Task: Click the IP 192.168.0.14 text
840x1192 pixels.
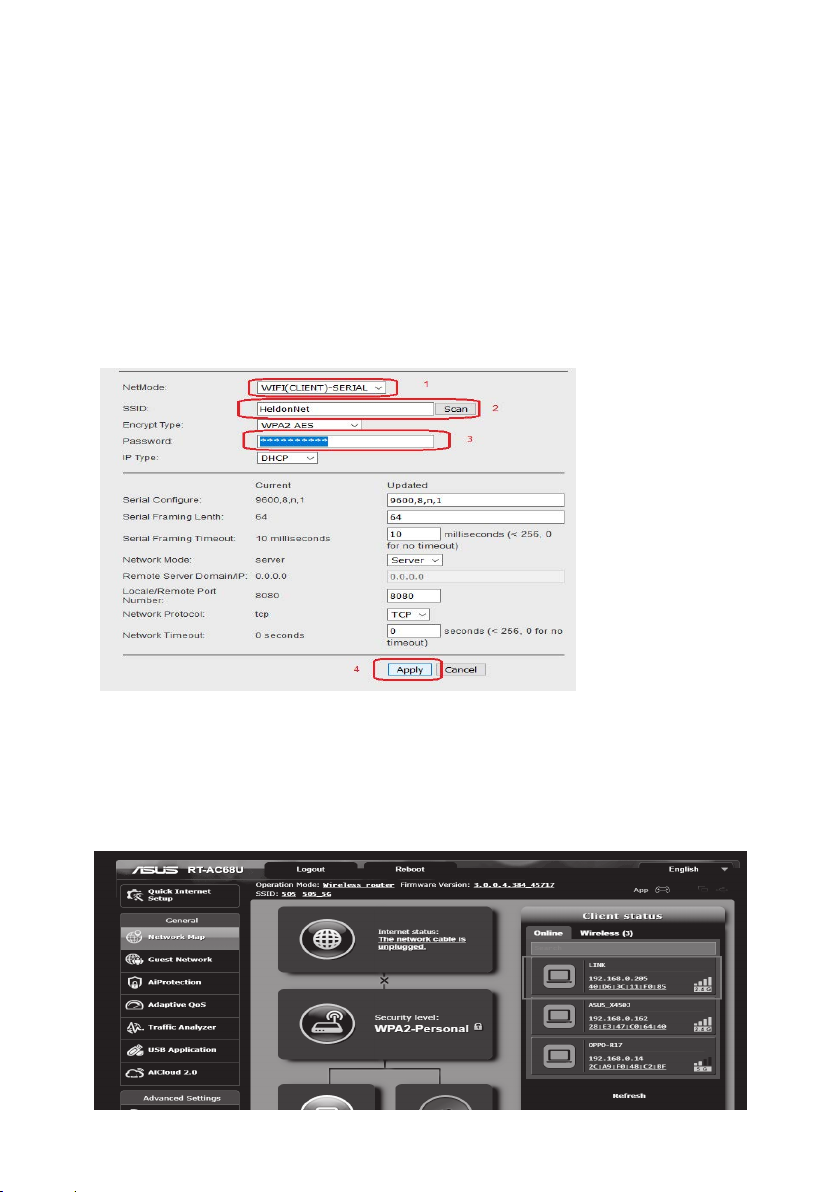Action: coord(616,1058)
